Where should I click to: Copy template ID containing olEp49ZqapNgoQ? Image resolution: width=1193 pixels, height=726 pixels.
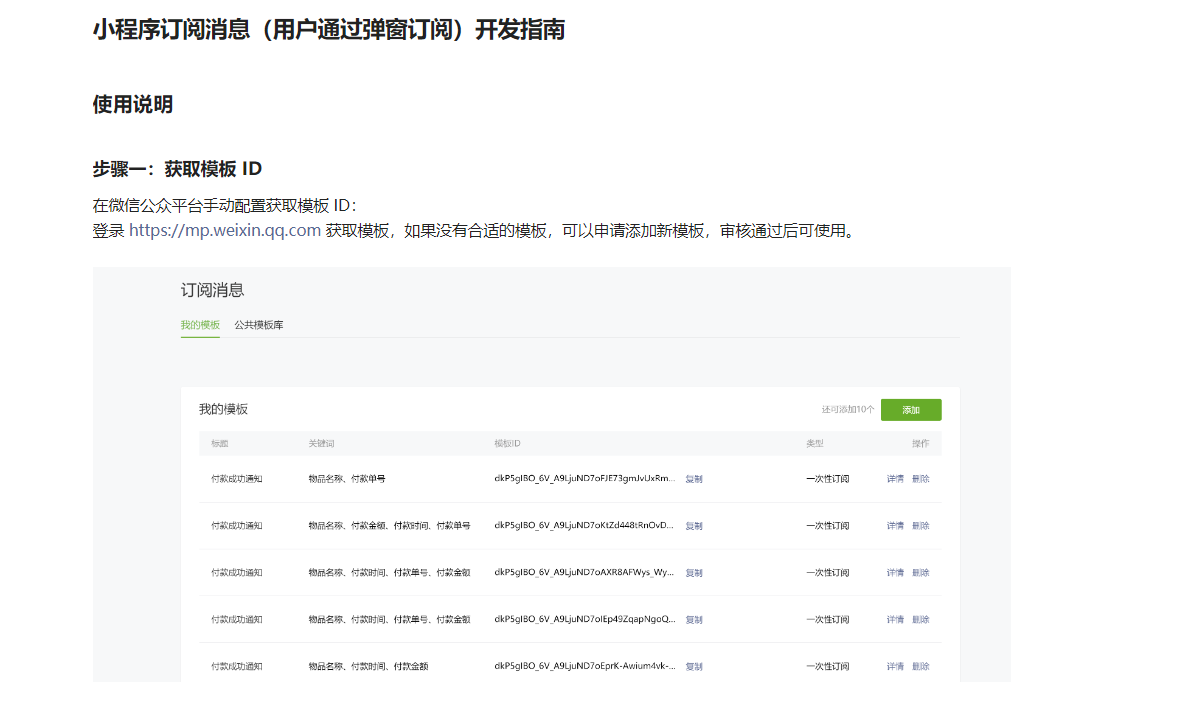pyautogui.click(x=694, y=619)
